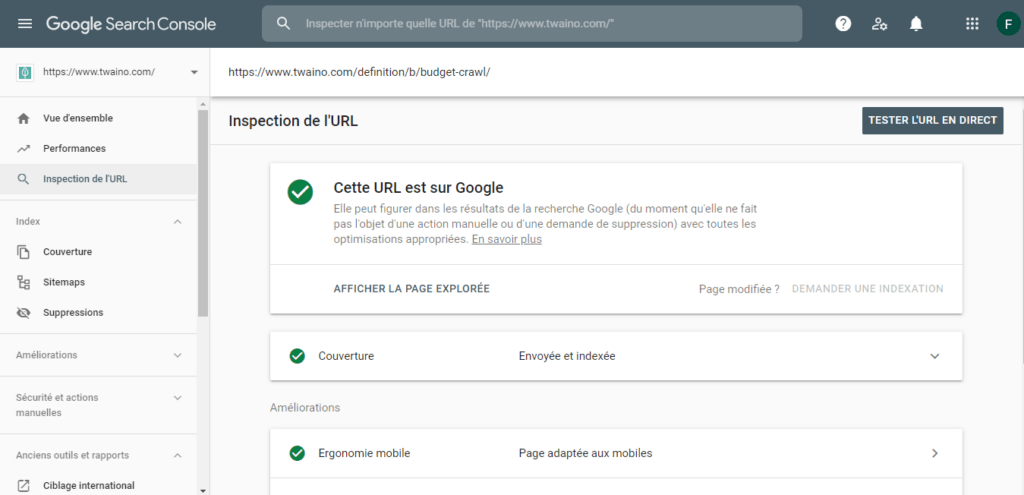Collapse the Index section
Image resolution: width=1024 pixels, height=495 pixels.
point(178,221)
